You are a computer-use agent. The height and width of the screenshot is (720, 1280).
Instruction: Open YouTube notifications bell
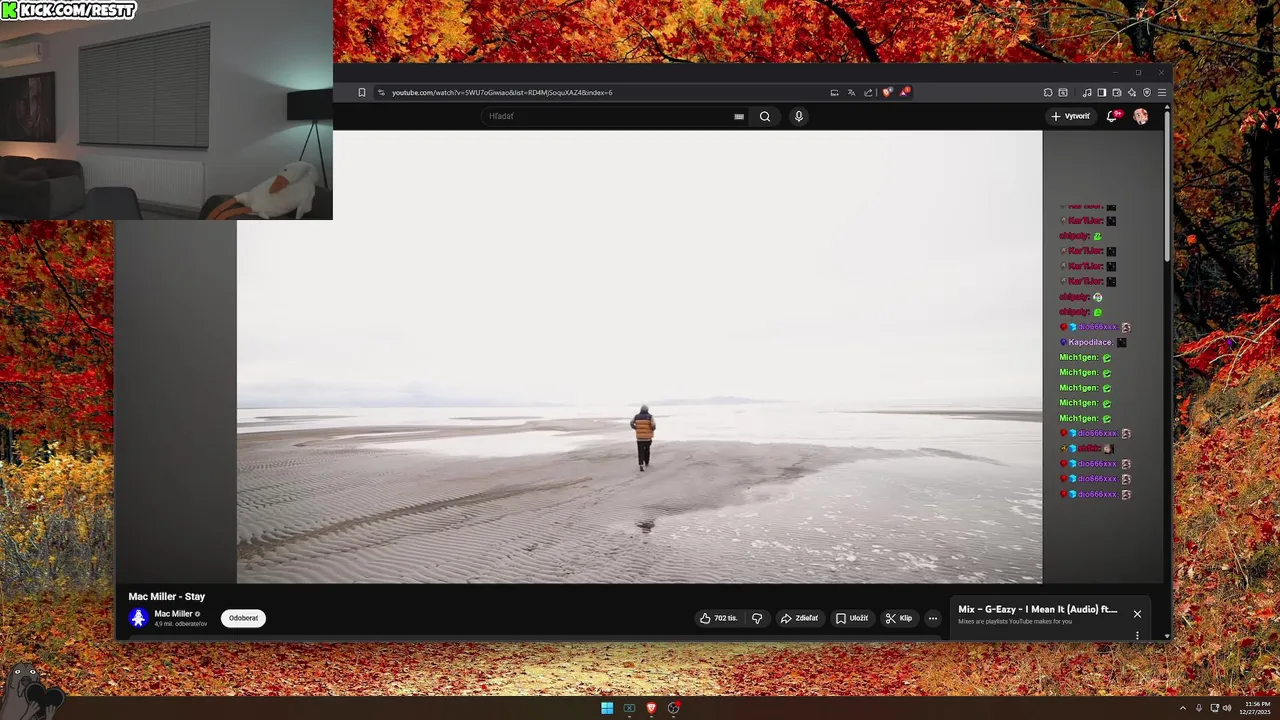coord(1112,116)
